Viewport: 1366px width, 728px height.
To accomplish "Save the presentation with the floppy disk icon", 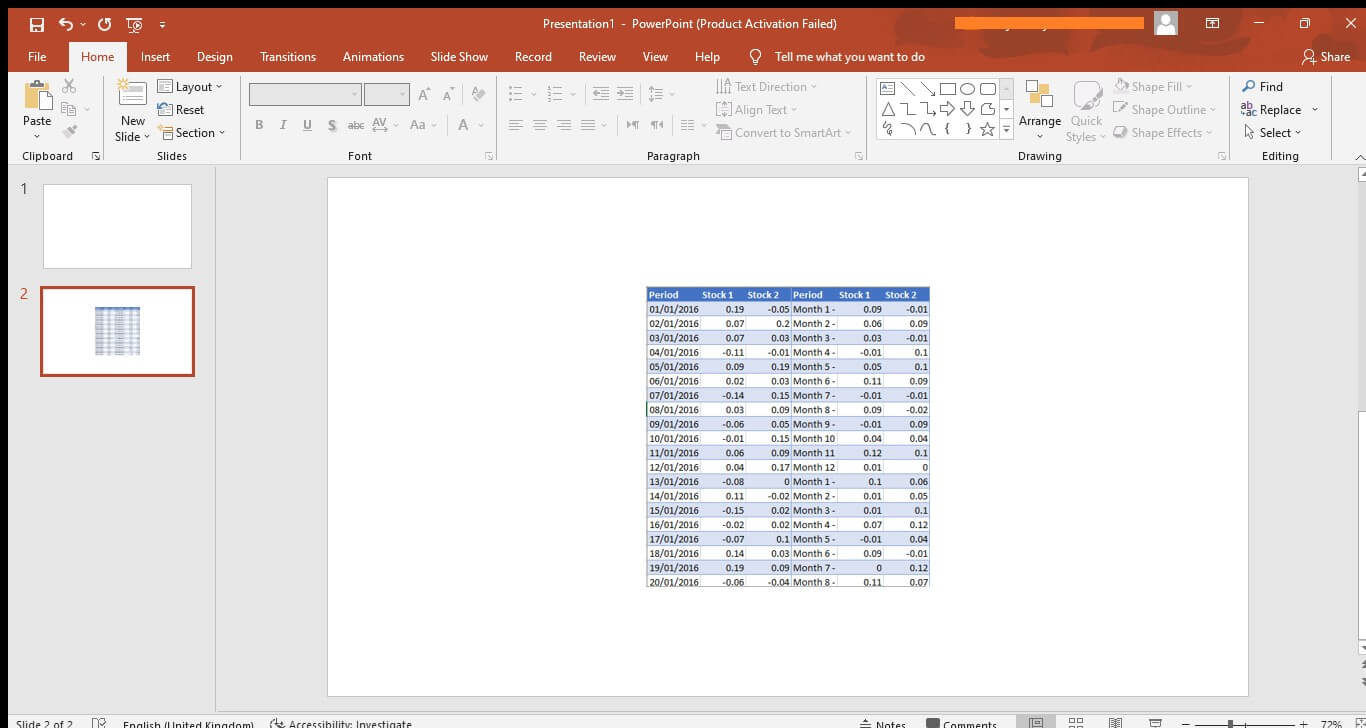I will (37, 24).
